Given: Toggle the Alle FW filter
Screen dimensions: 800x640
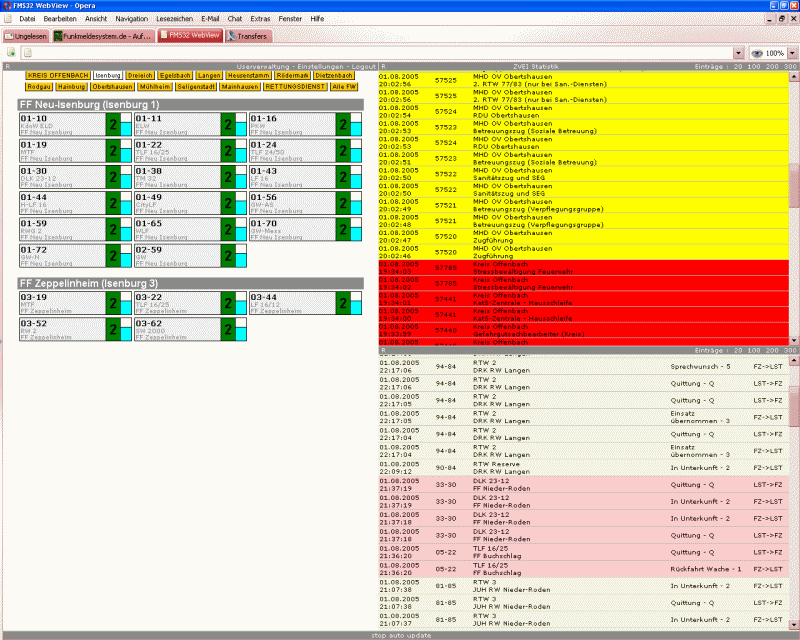Looking at the screenshot, I should point(345,87).
